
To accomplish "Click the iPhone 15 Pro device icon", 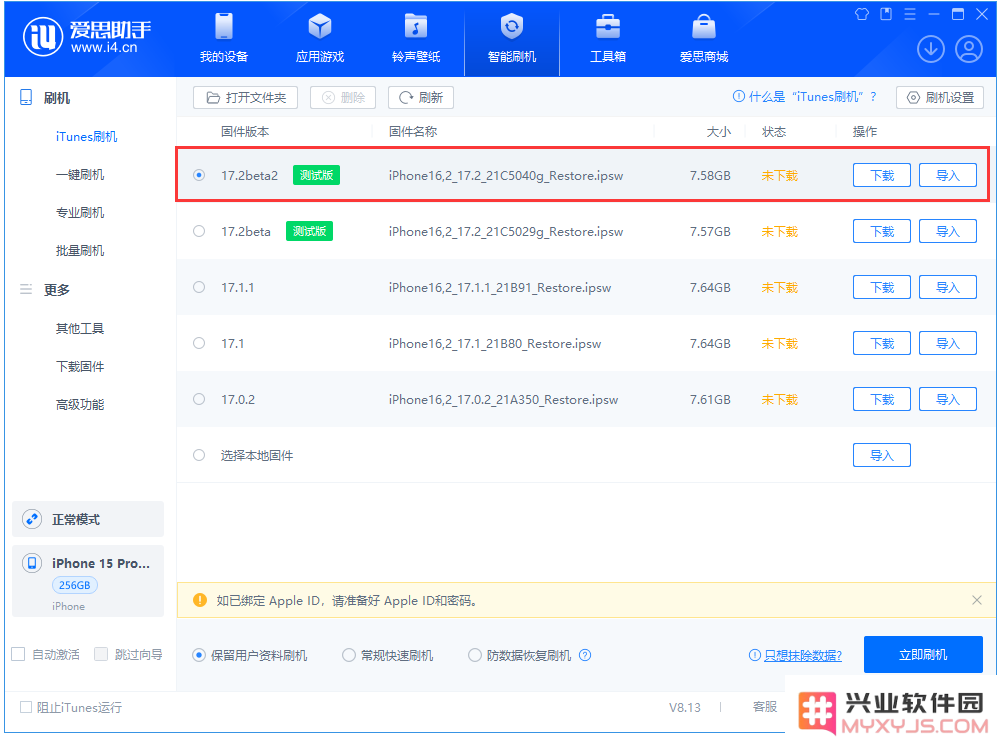I will click(x=32, y=563).
